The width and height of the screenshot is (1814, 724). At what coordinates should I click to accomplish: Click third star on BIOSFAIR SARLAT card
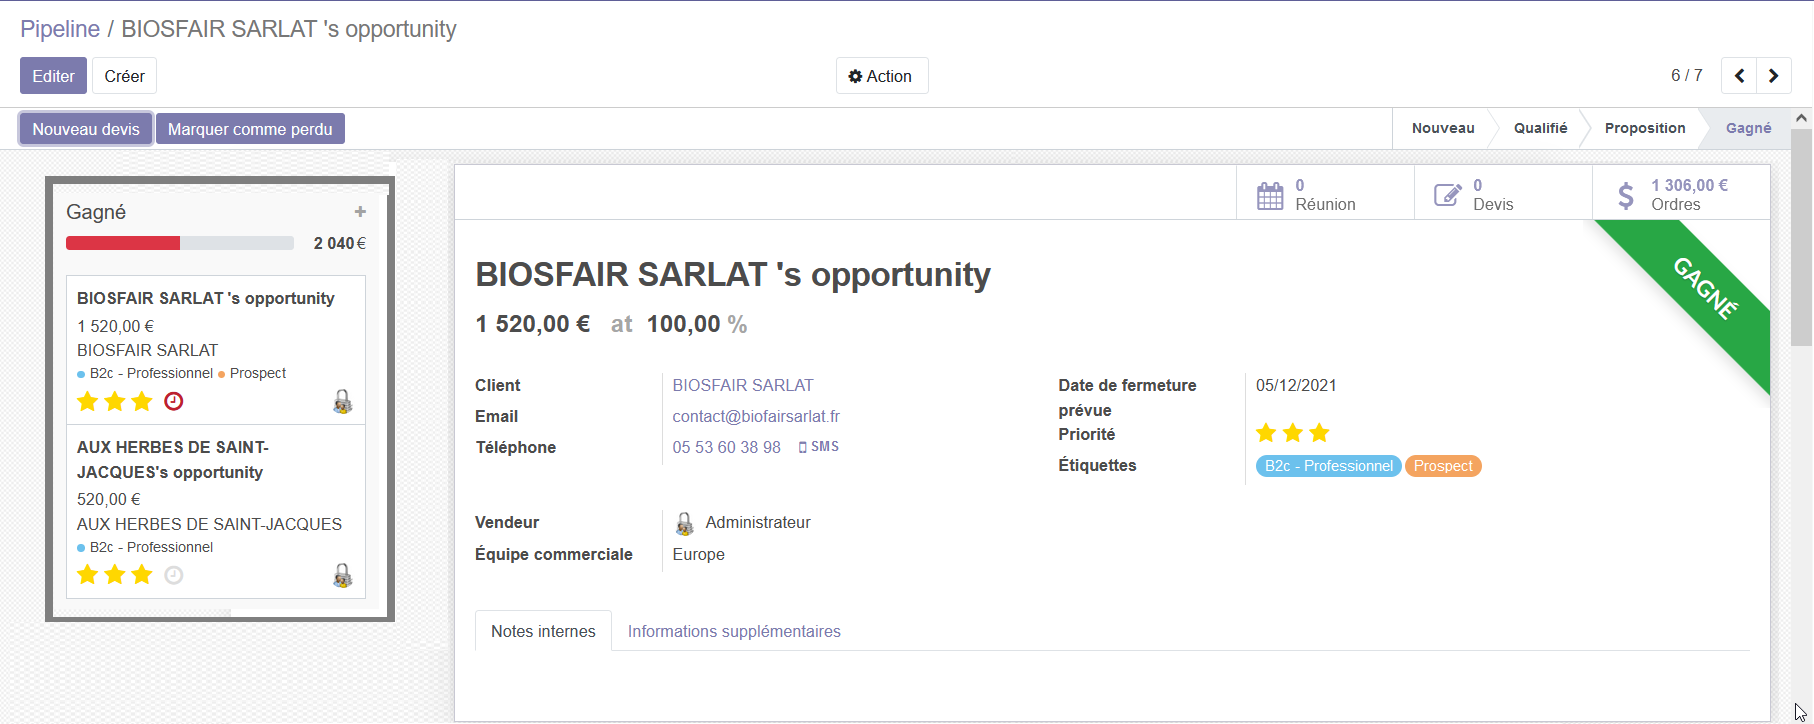pyautogui.click(x=142, y=401)
